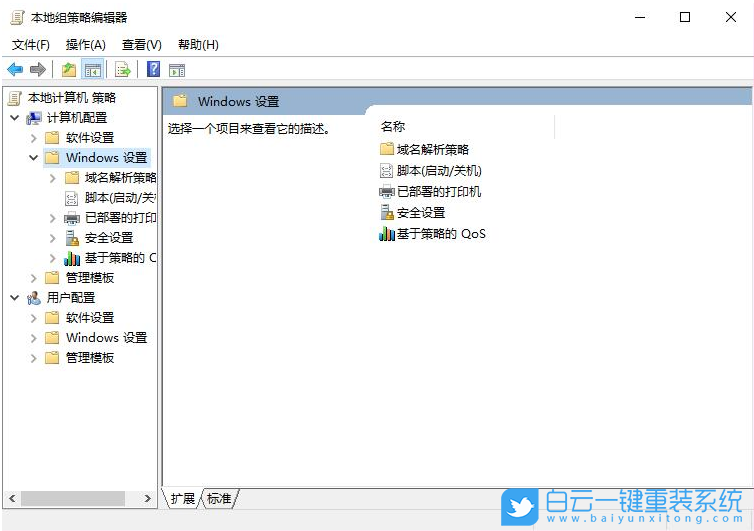Switch to the 扩展 tab
754x531 pixels.
coord(182,498)
